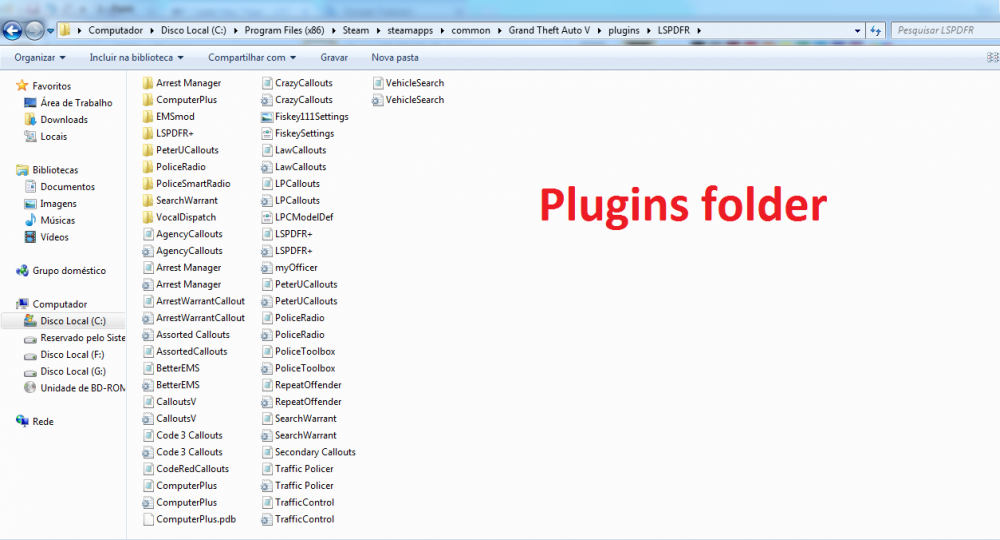Select CalloutsV file with document icon
Screen dimensions: 1000x540
click(x=169, y=402)
